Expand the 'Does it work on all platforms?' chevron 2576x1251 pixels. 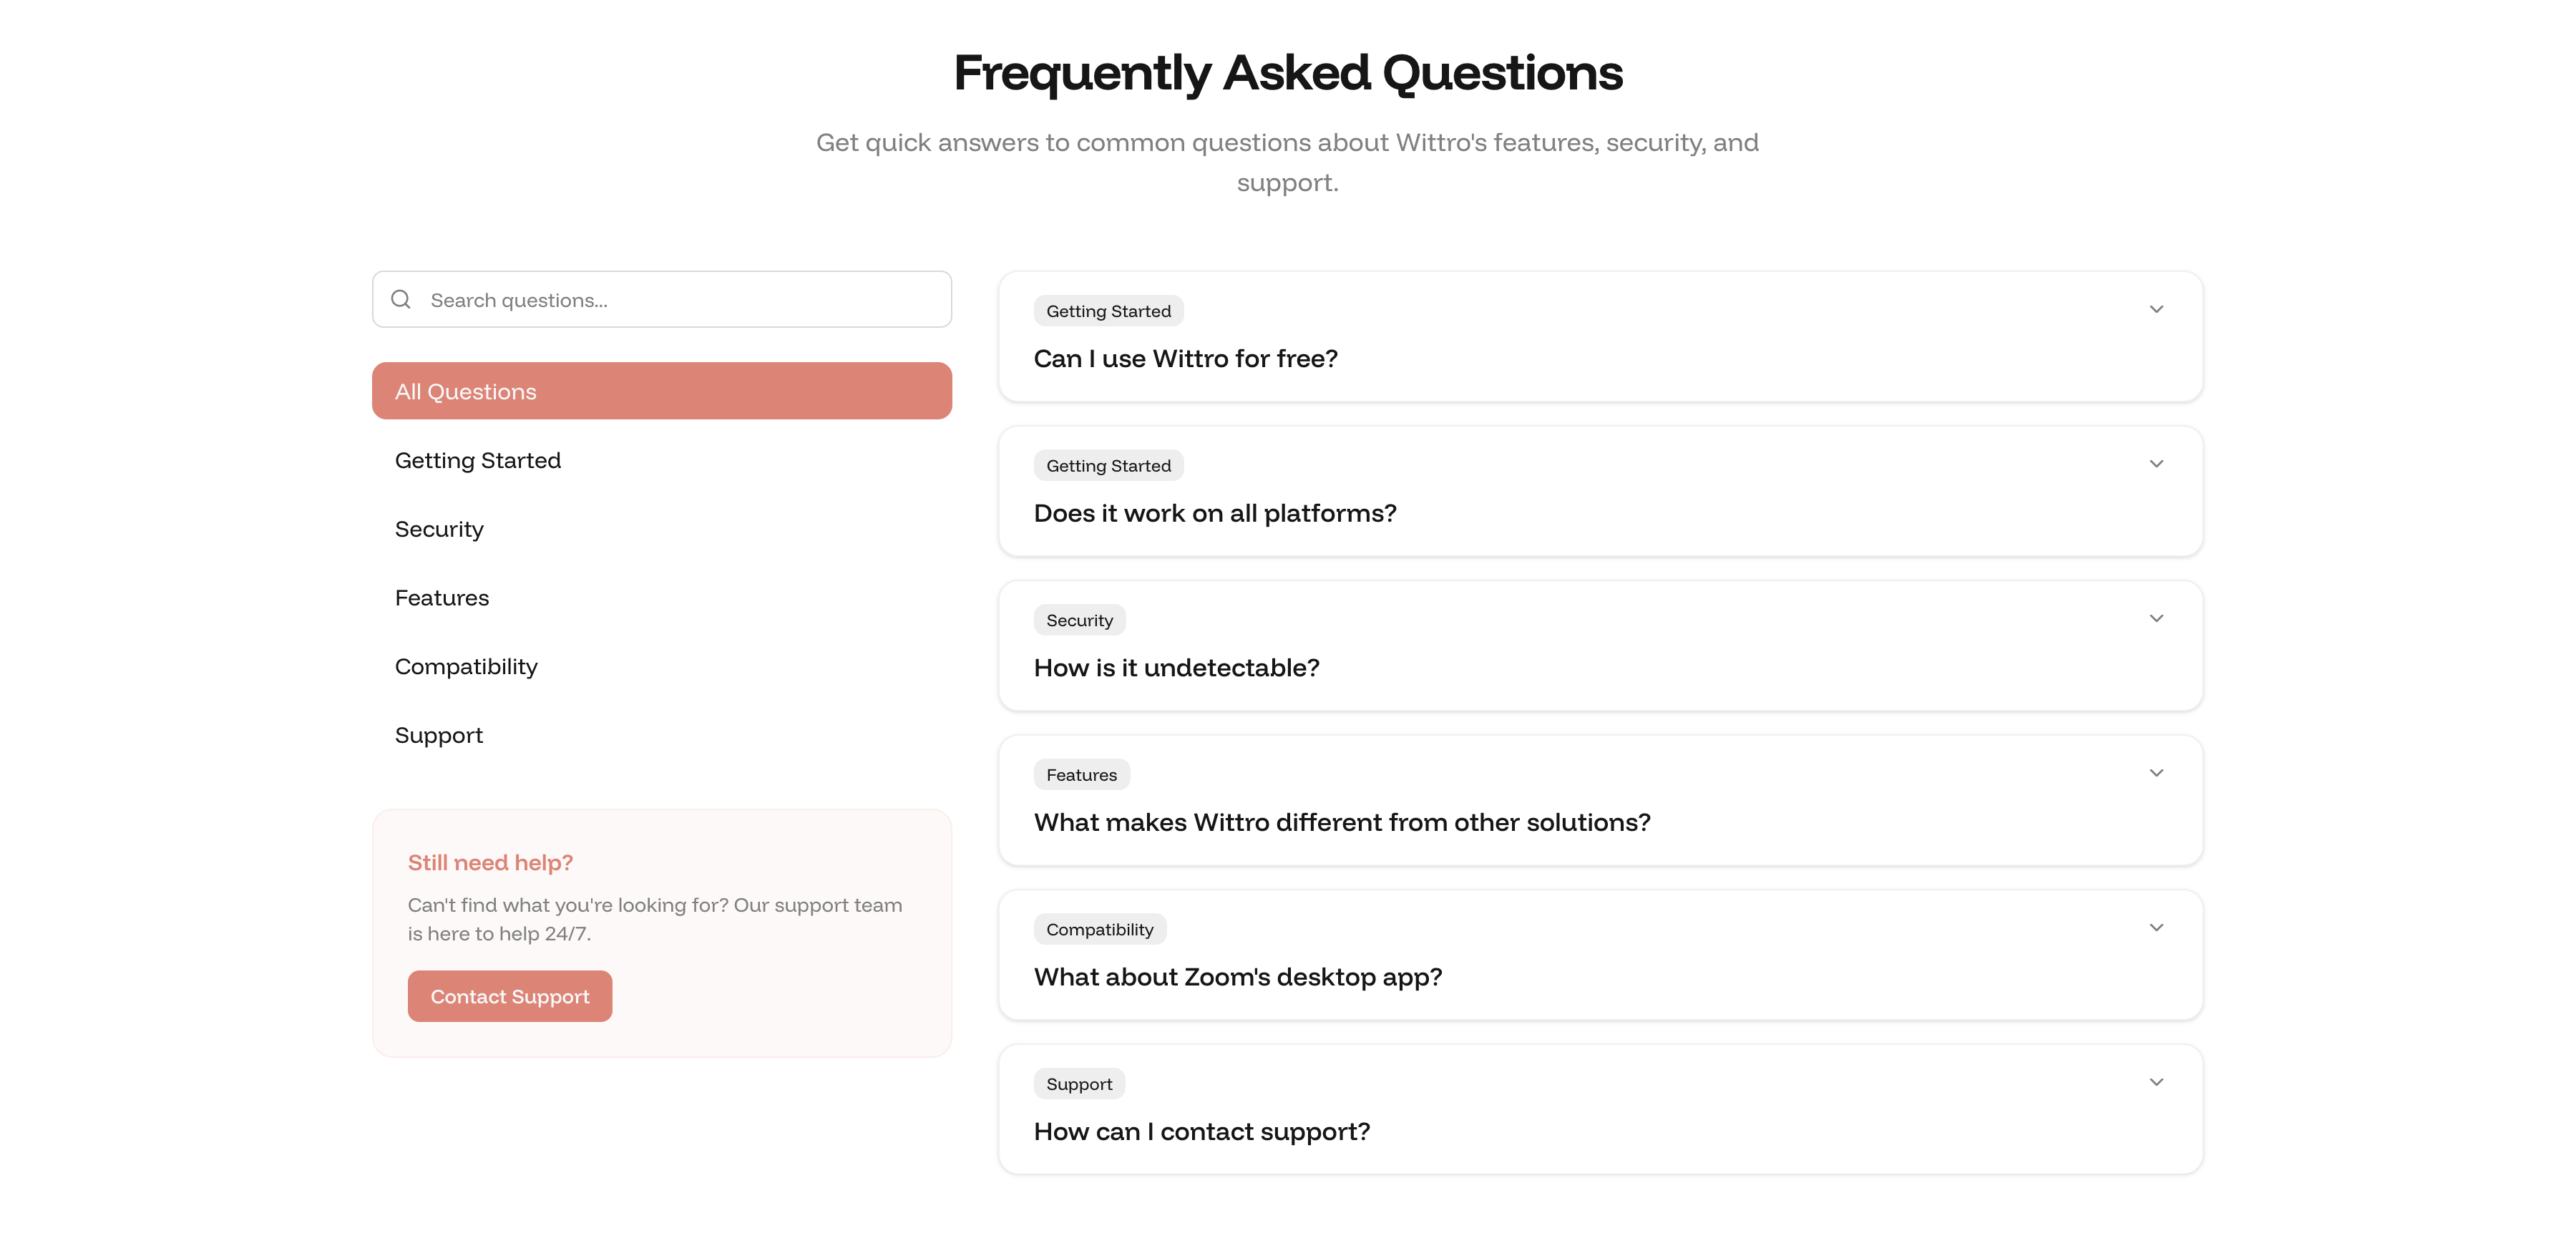pos(2156,464)
